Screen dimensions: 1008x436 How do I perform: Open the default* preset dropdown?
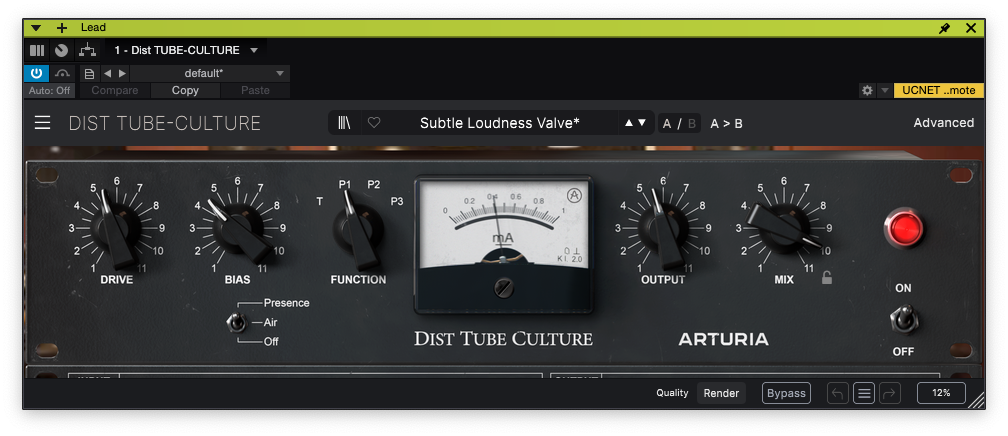[x=210, y=73]
